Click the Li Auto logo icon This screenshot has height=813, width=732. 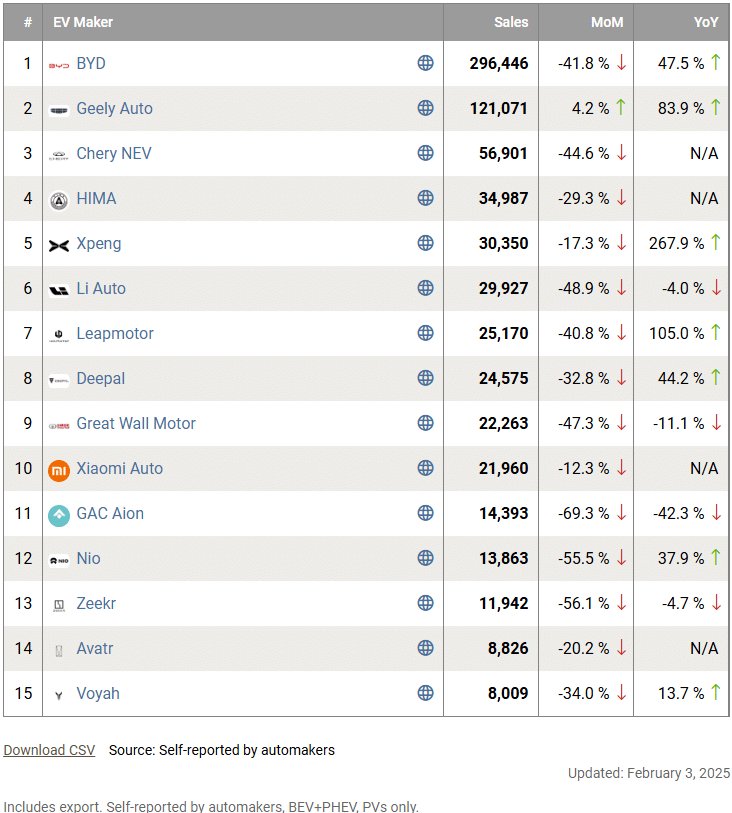pos(59,289)
